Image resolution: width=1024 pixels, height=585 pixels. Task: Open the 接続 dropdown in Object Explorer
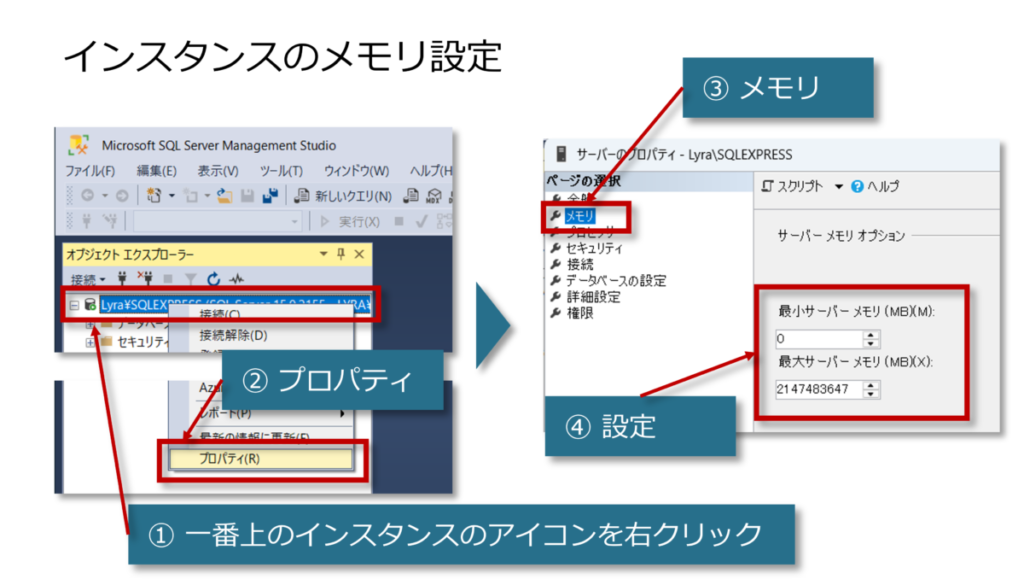point(88,279)
